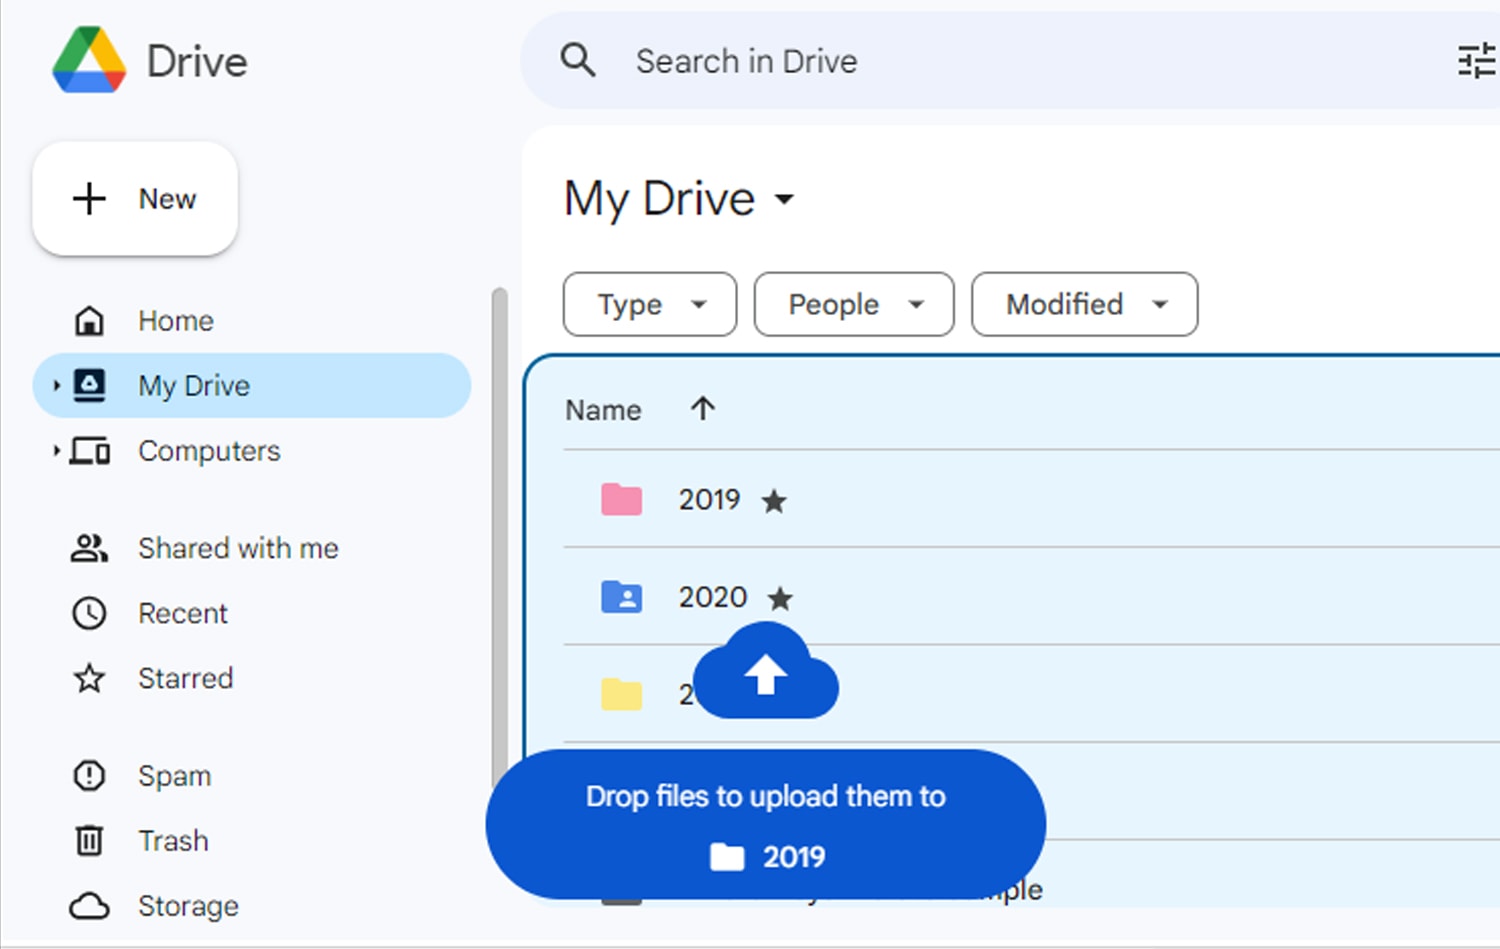Open Starred items via the star icon
This screenshot has height=949, width=1500.
pos(89,678)
